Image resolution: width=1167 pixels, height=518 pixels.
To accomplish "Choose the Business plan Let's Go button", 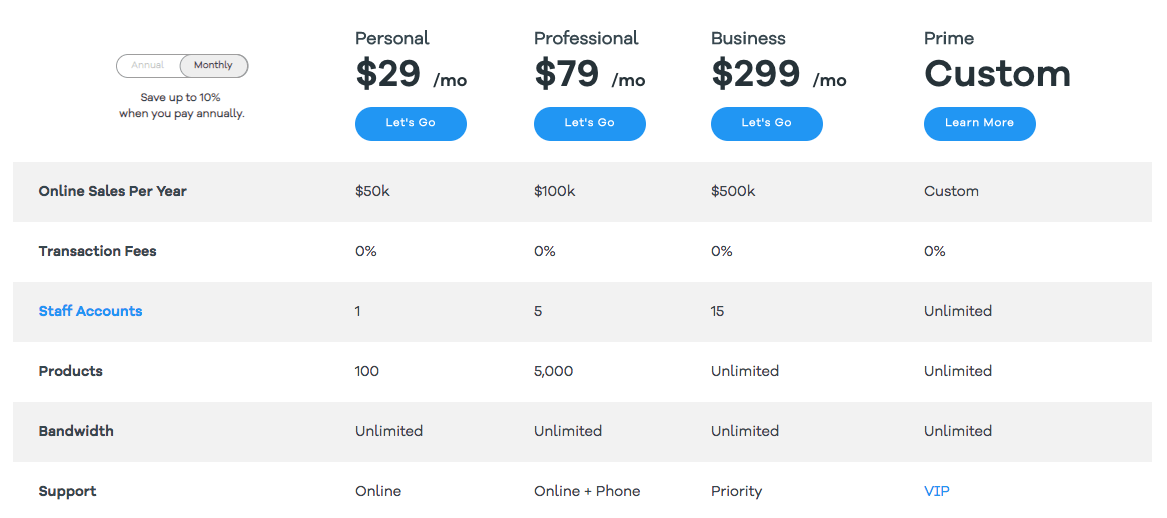I will (x=766, y=123).
